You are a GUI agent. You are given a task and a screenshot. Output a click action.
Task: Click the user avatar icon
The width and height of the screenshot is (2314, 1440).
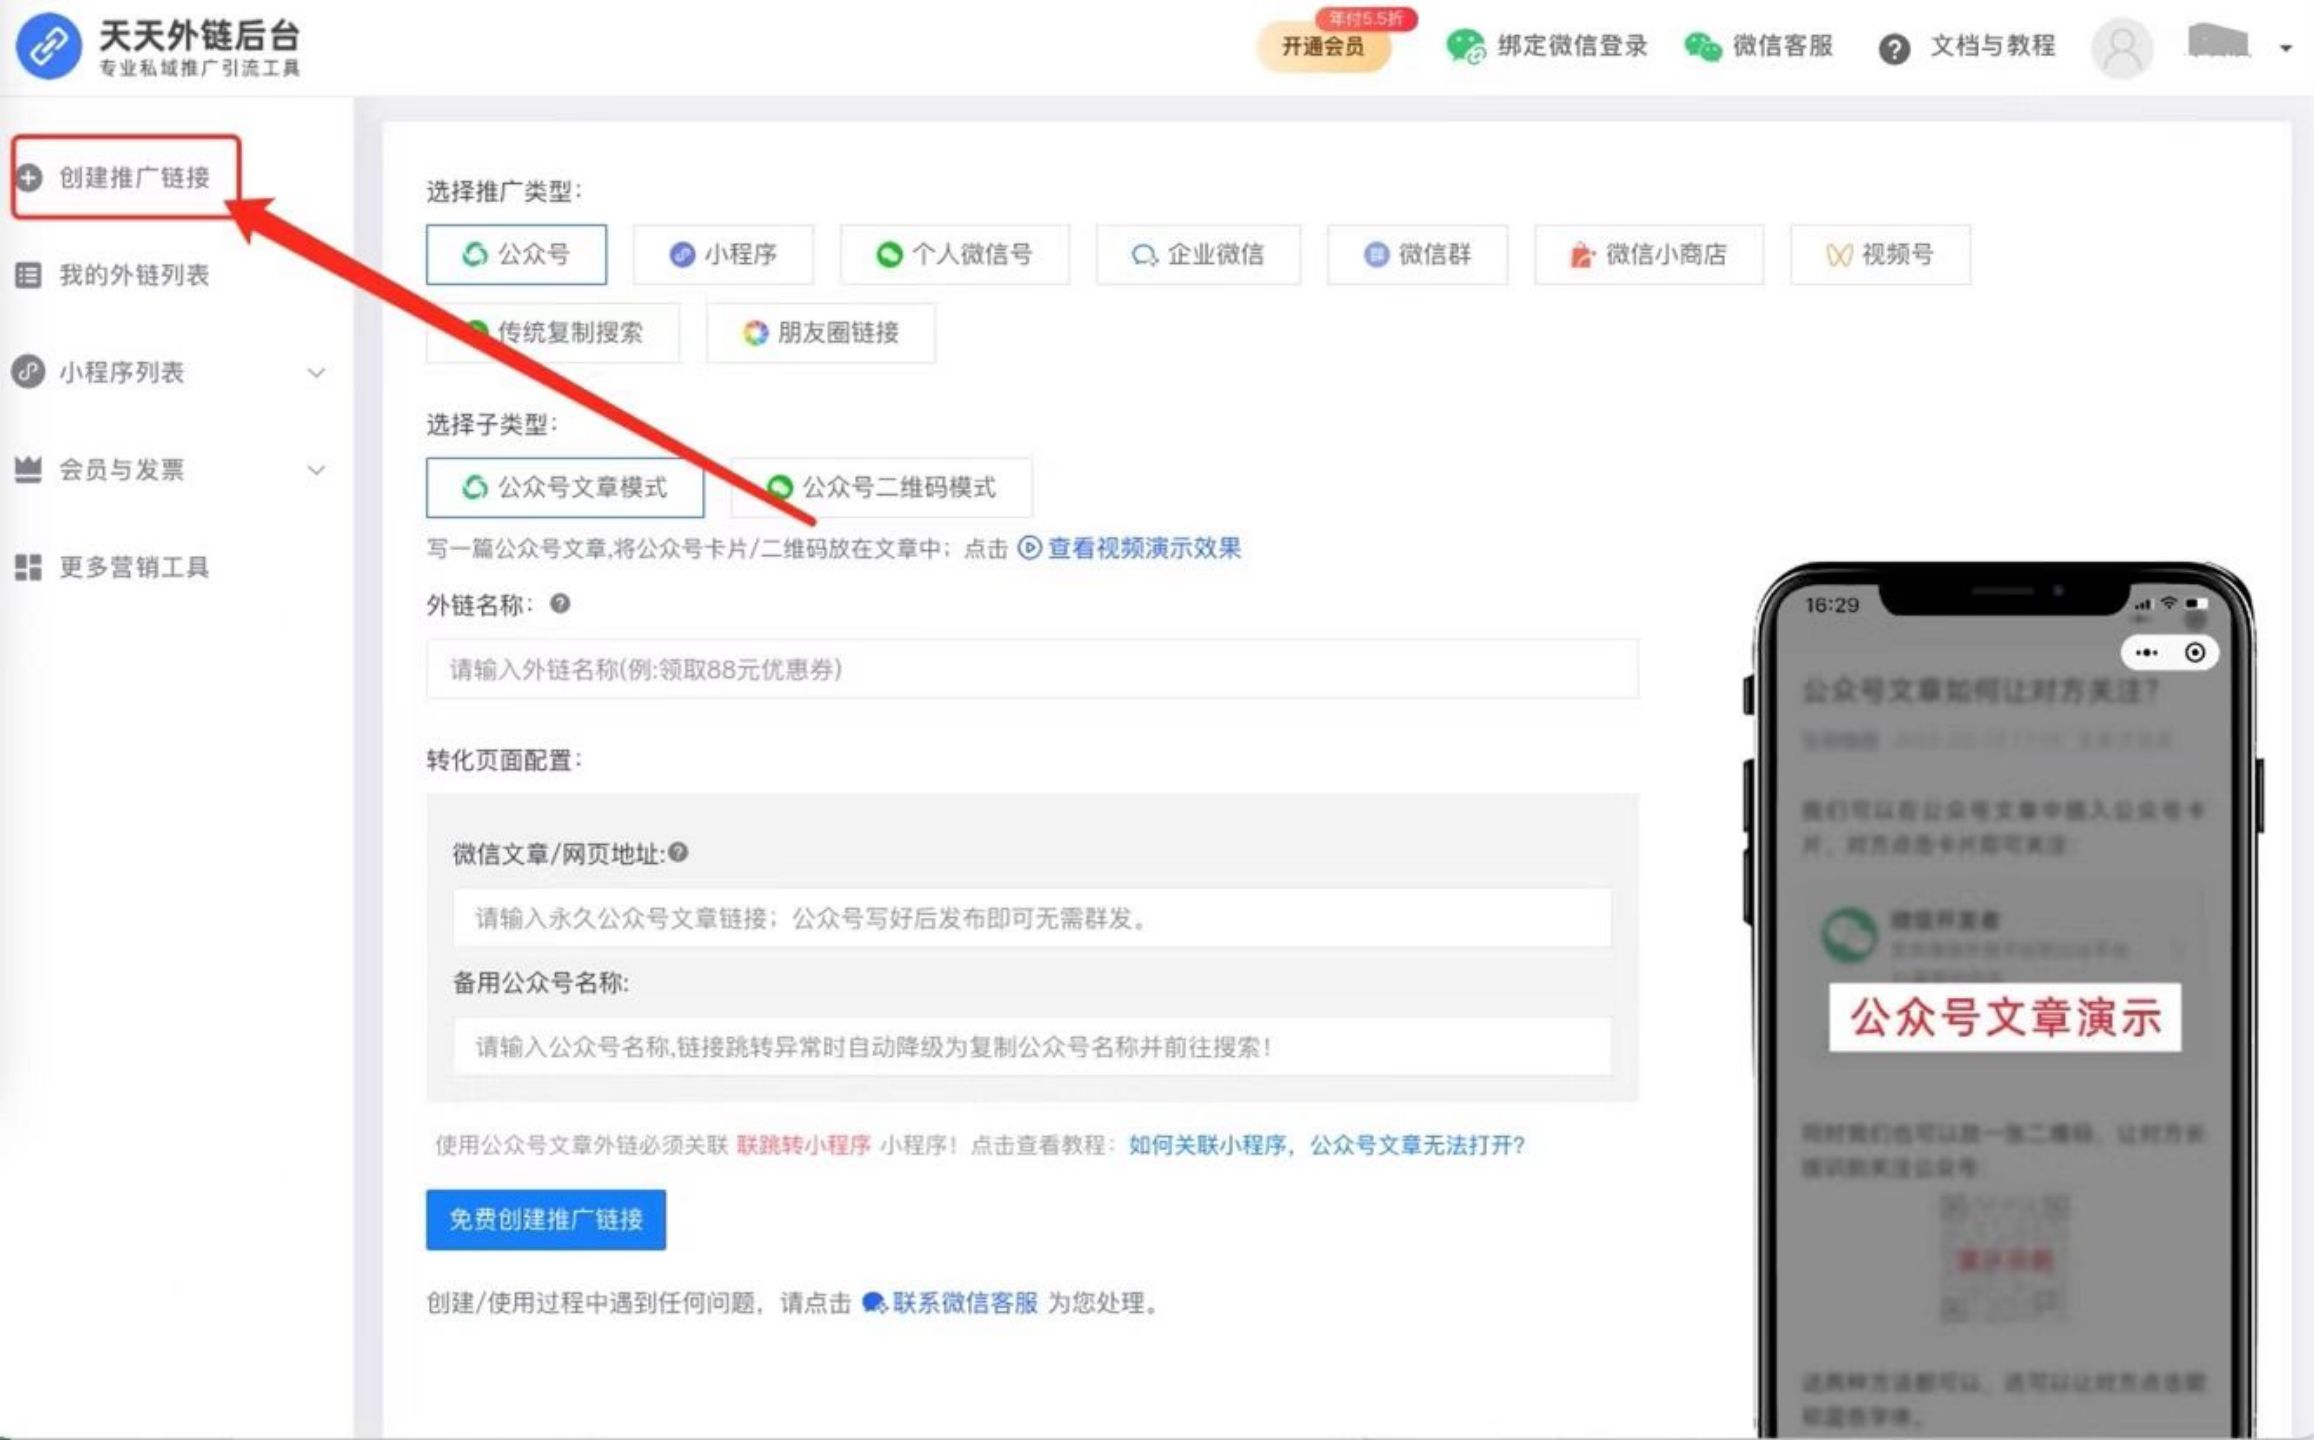2121,47
